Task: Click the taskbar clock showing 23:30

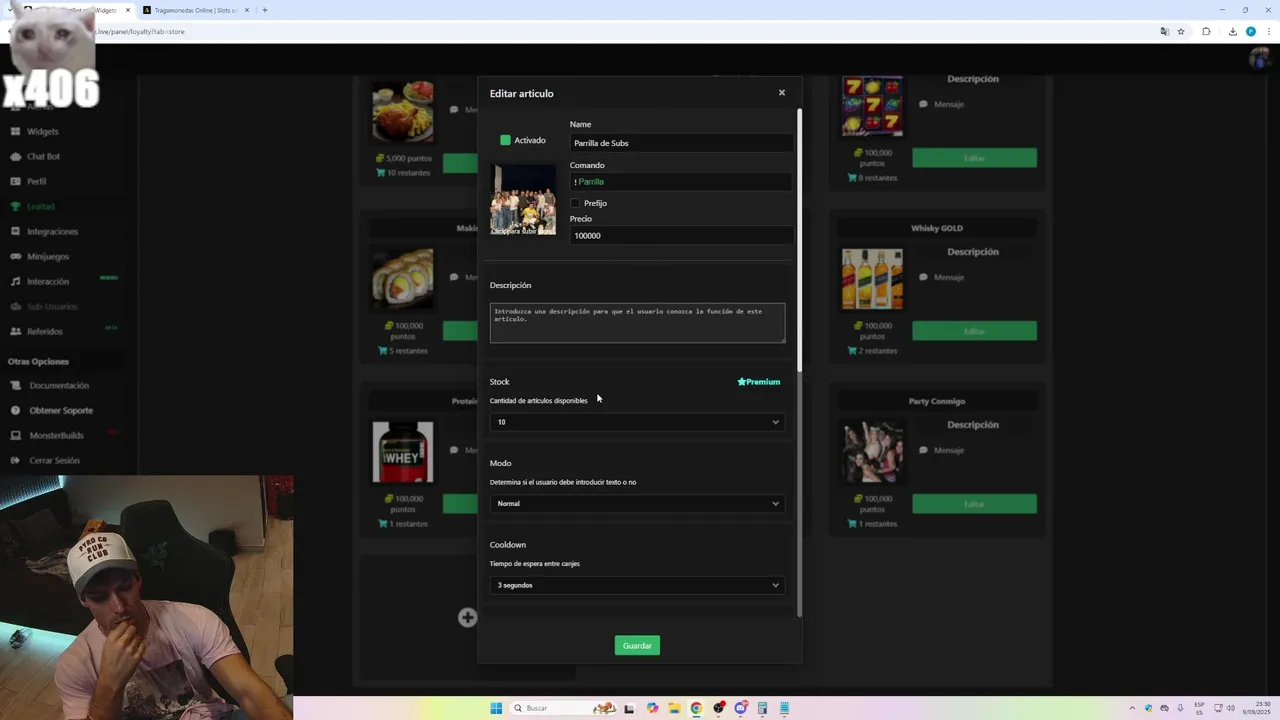Action: 1256,708
